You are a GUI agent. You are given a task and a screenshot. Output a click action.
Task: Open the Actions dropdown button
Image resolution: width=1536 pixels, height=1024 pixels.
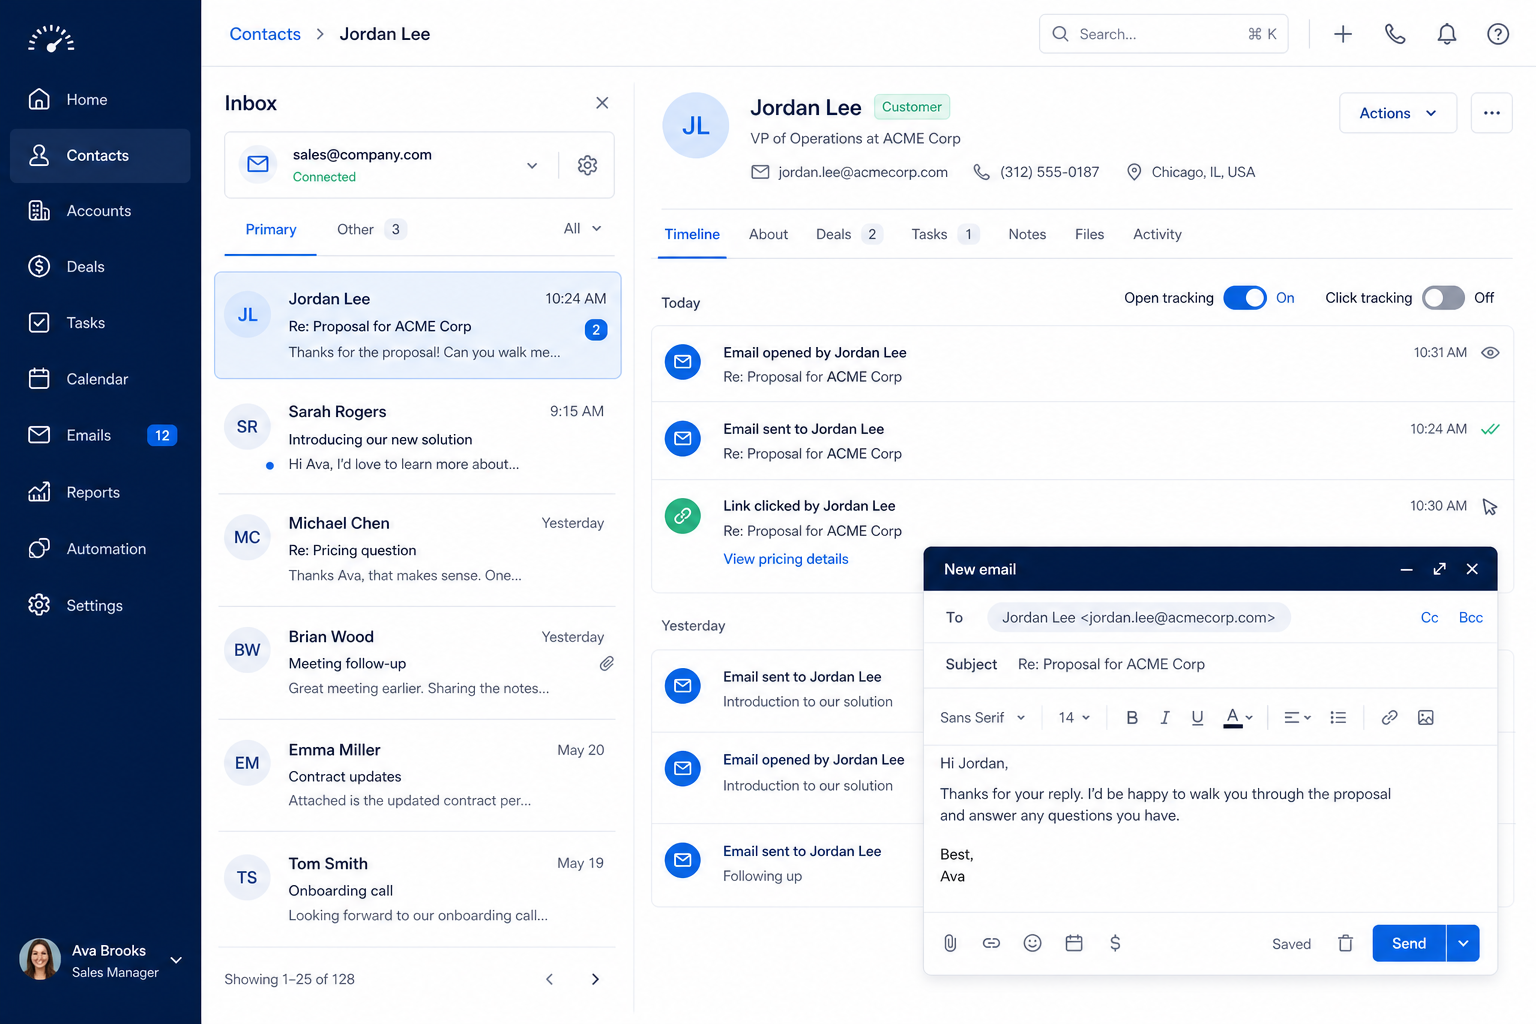click(x=1398, y=113)
